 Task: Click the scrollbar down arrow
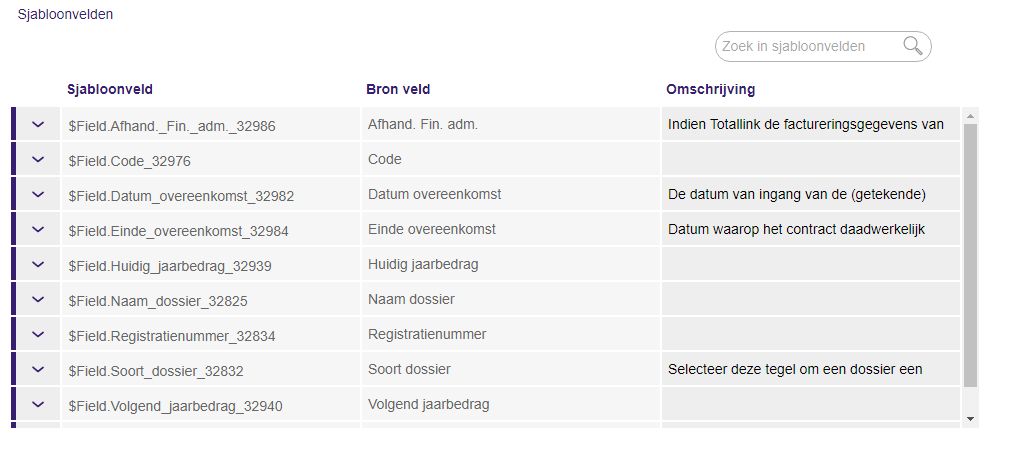(x=970, y=419)
